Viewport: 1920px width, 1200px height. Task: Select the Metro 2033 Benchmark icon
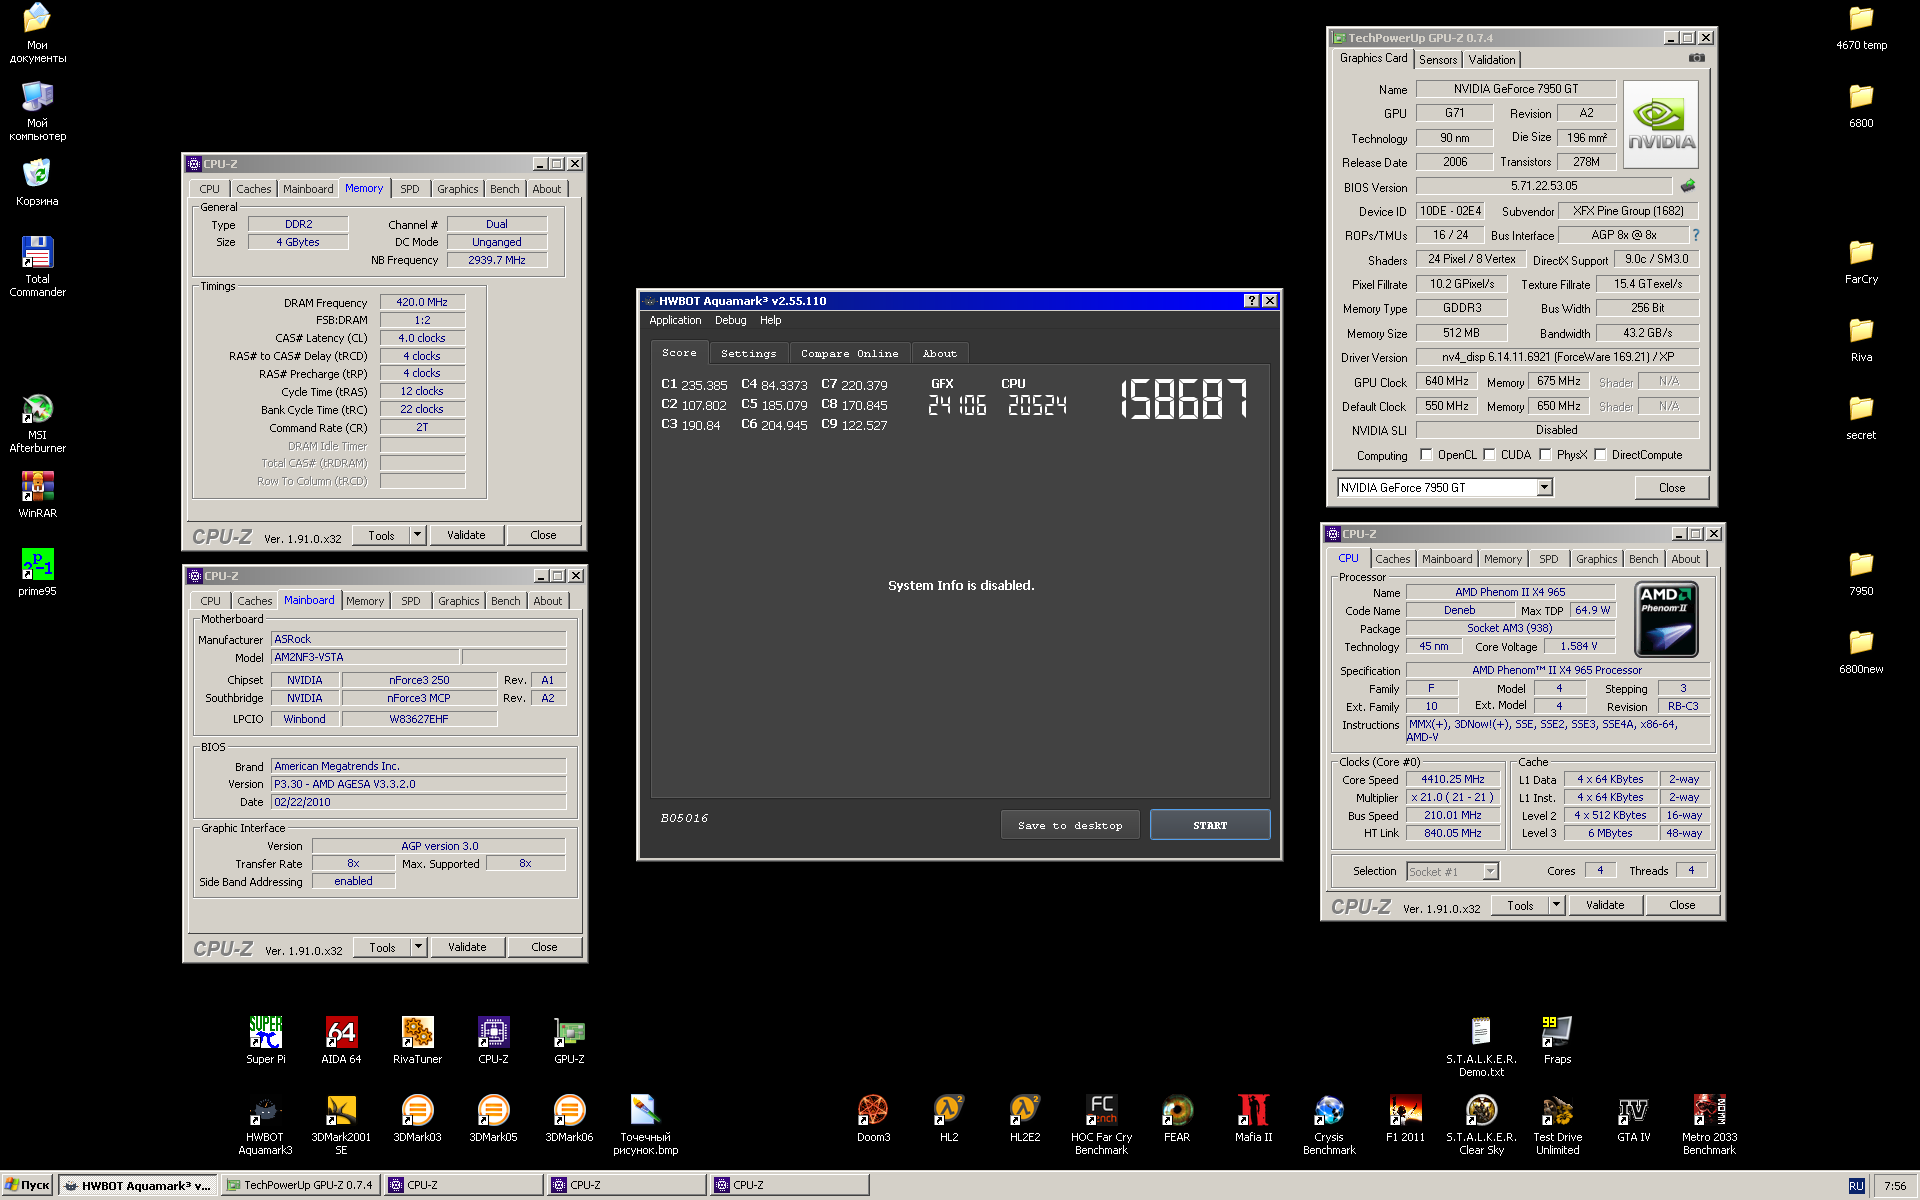click(x=1710, y=1124)
